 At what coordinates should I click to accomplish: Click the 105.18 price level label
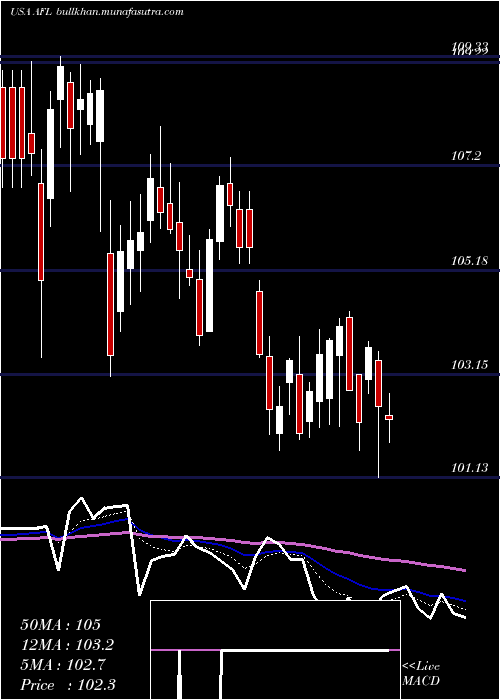469,260
